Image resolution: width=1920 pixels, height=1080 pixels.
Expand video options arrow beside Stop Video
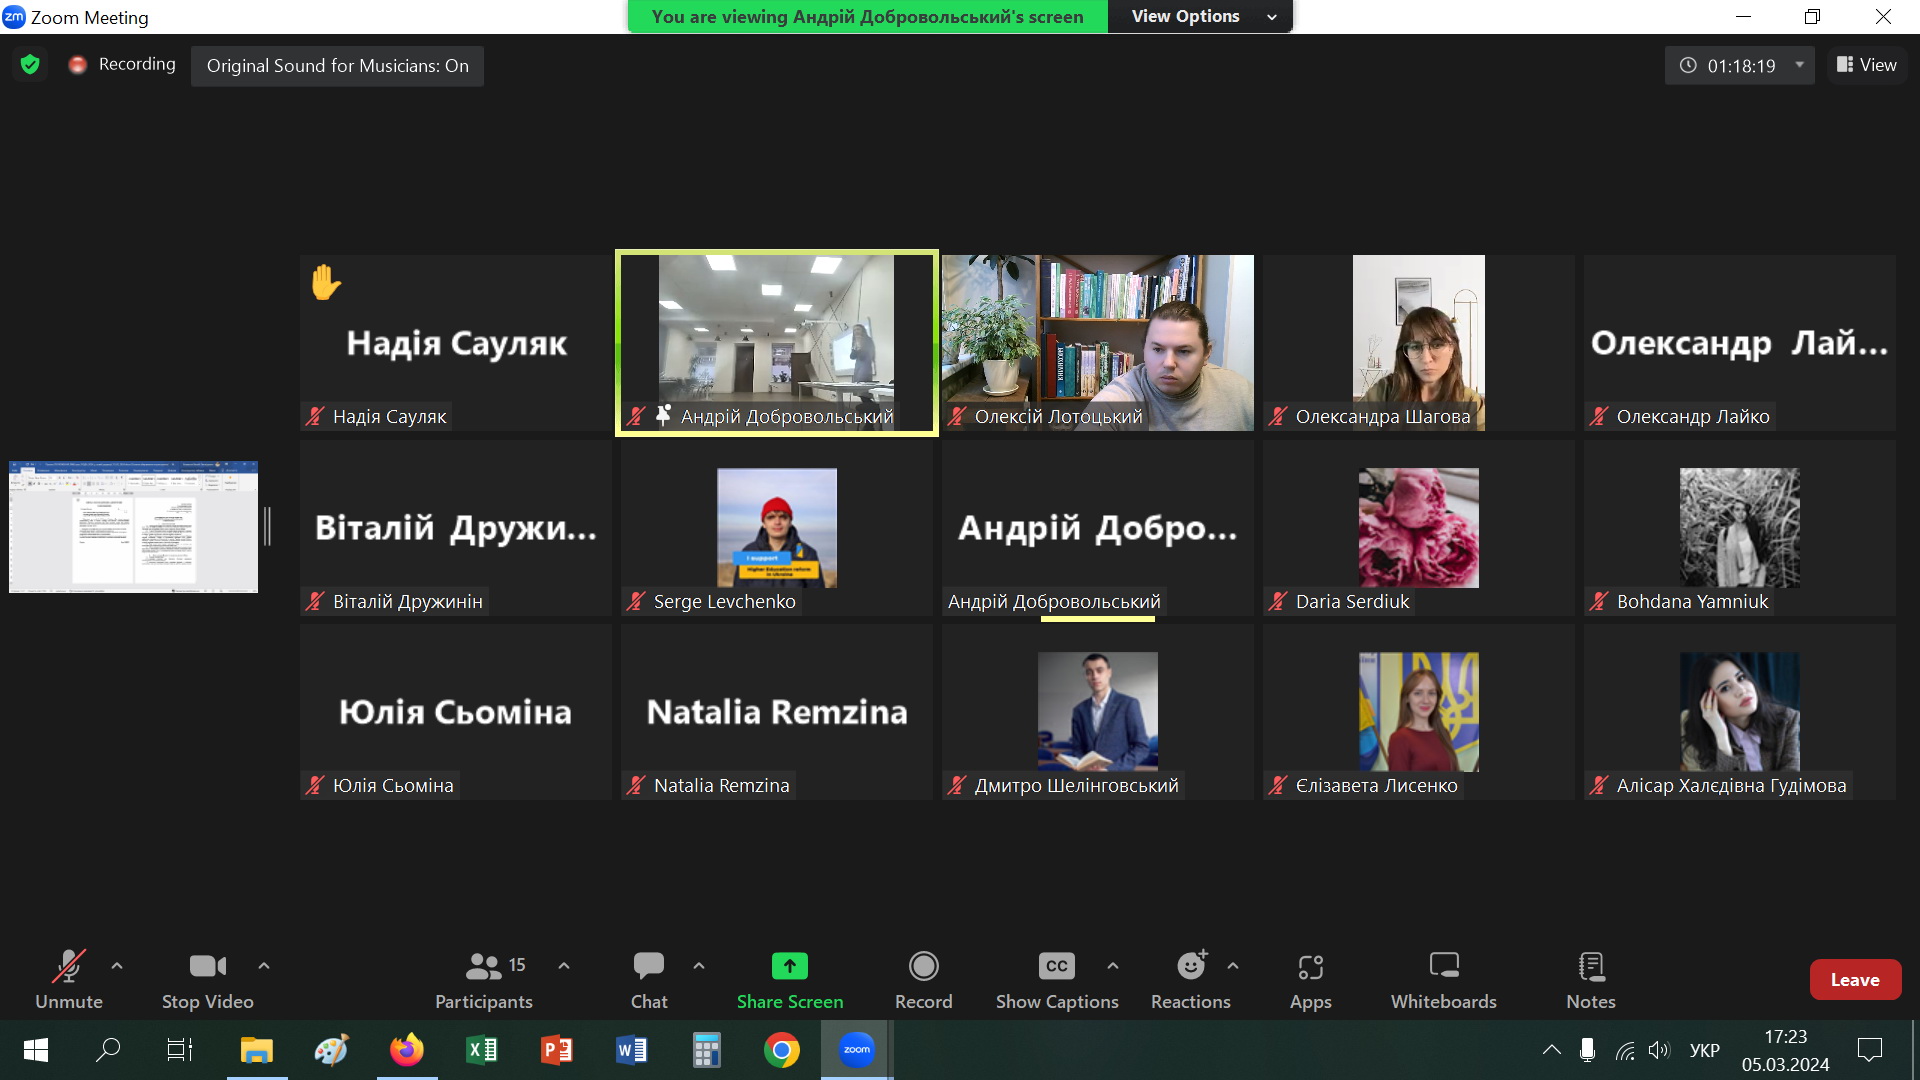coord(264,966)
